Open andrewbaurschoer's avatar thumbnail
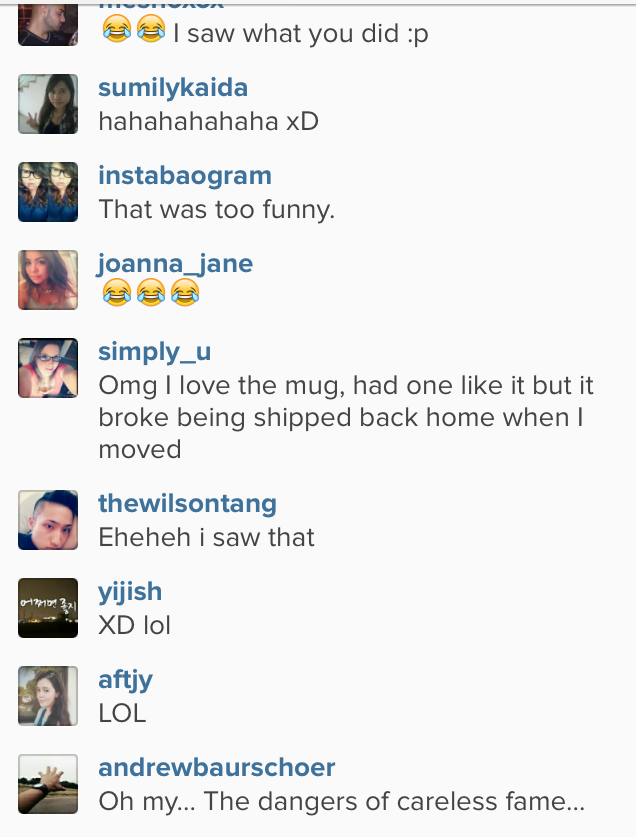Image resolution: width=636 pixels, height=837 pixels. point(48,784)
